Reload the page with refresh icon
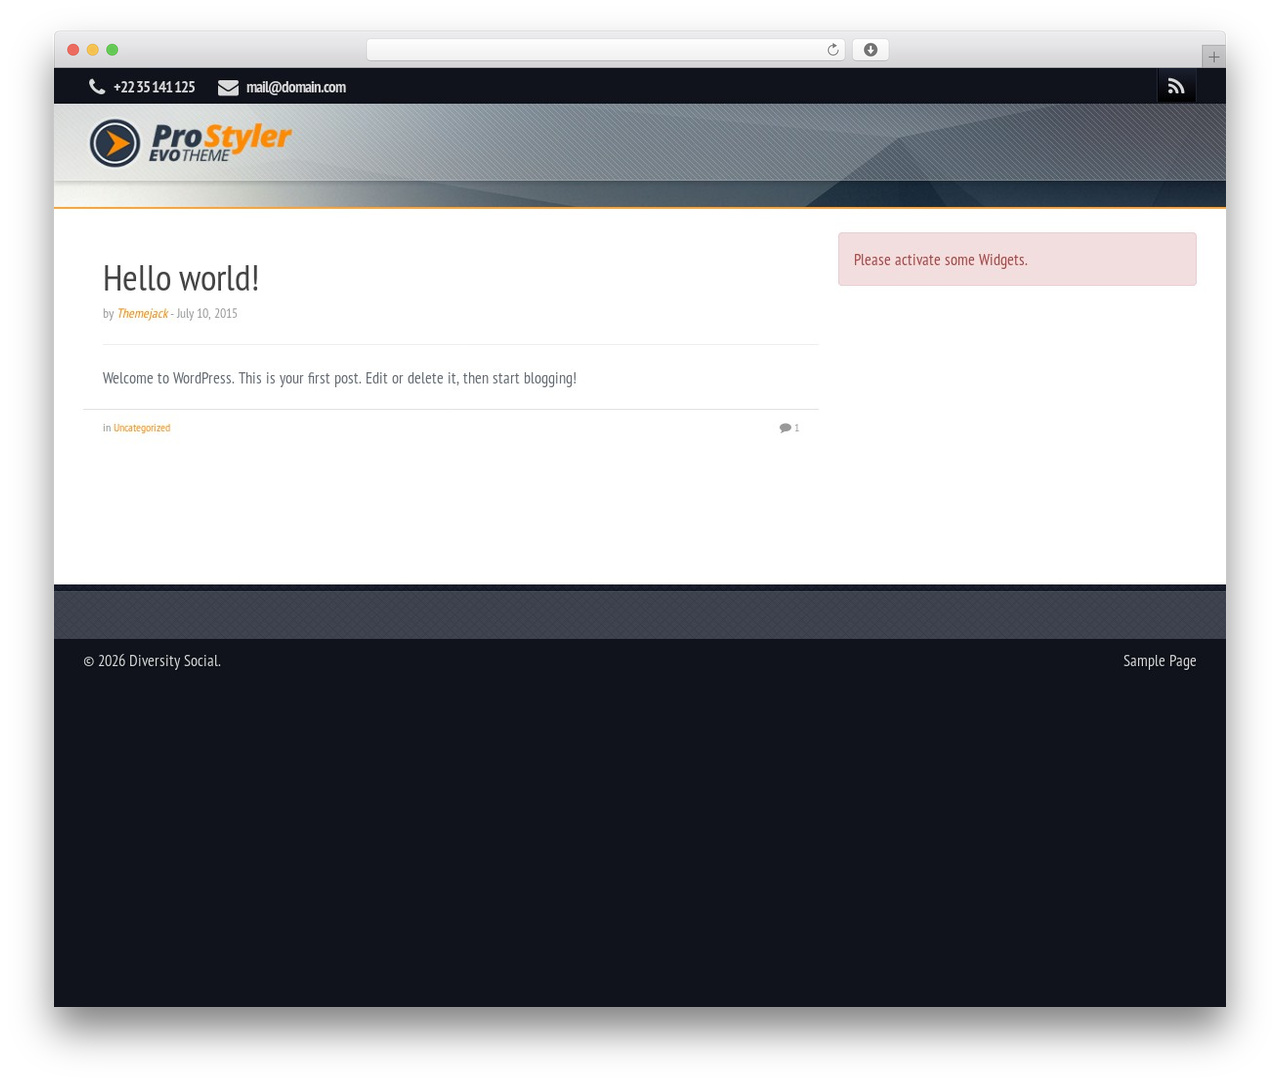 (833, 50)
